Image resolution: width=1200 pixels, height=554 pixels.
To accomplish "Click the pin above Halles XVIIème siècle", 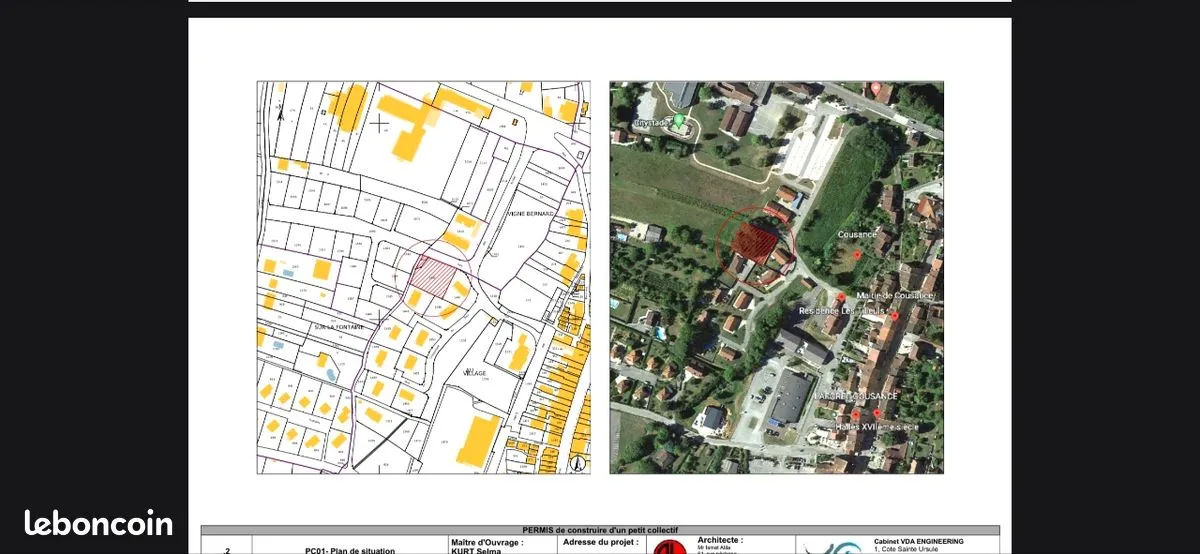I will 877,413.
